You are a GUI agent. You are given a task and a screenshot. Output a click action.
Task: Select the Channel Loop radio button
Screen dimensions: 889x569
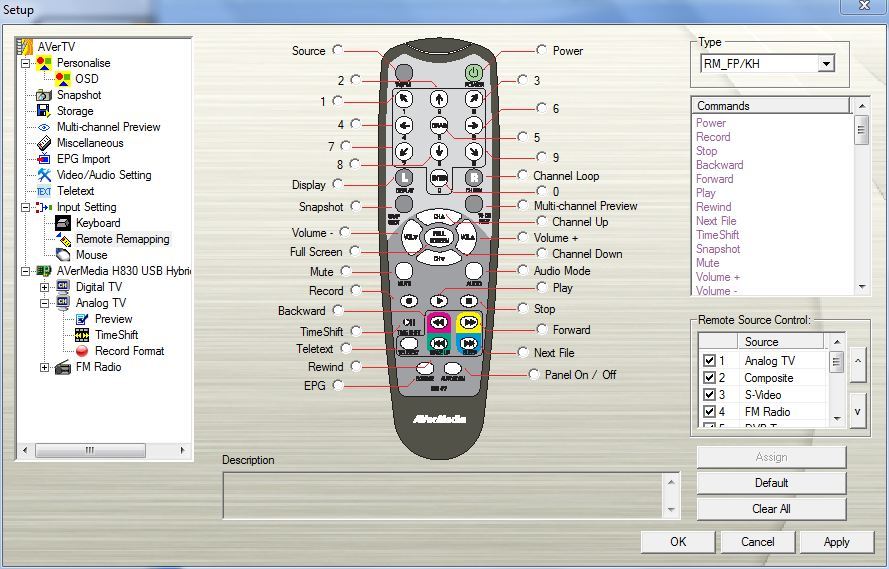tap(522, 175)
